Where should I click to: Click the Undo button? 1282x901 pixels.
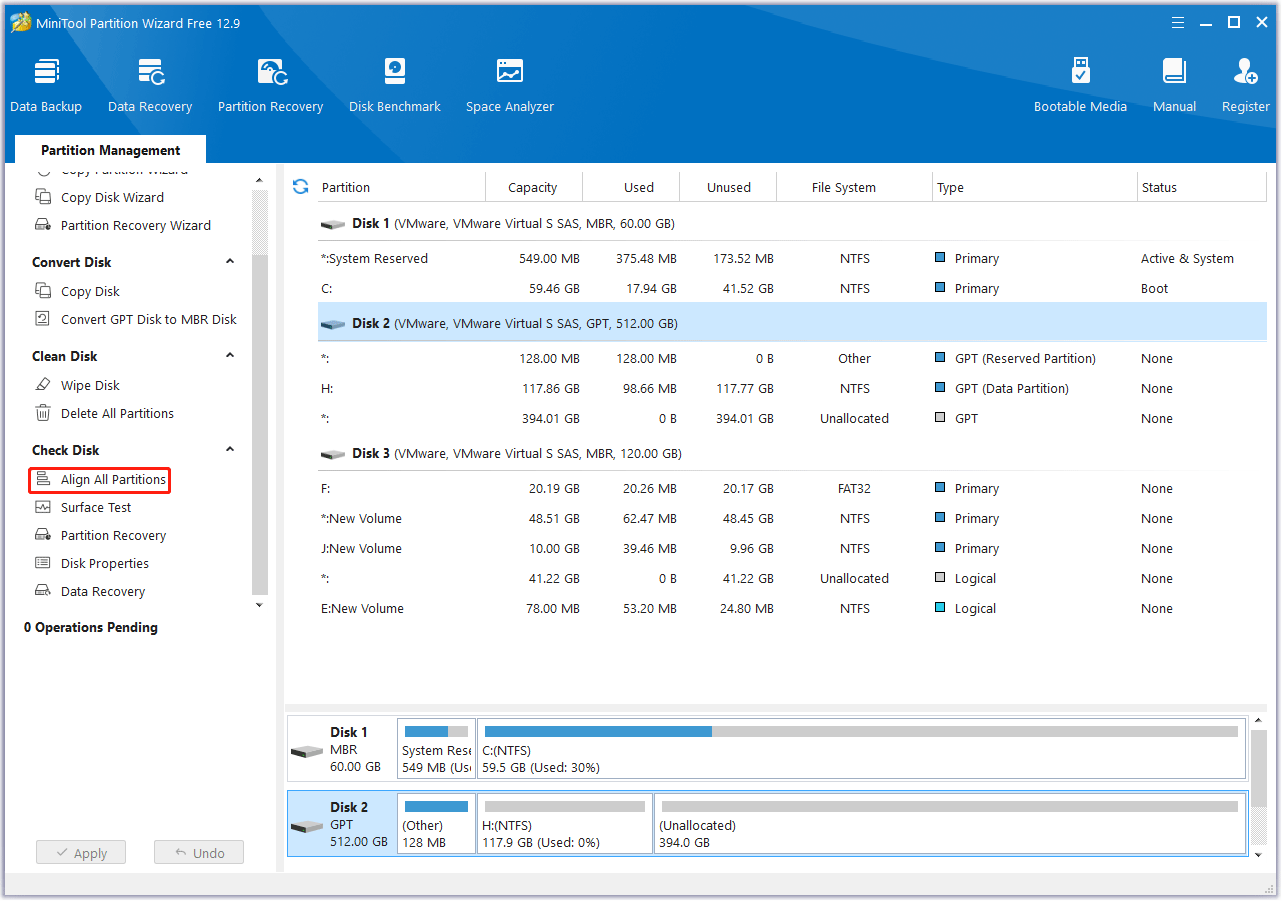point(199,853)
